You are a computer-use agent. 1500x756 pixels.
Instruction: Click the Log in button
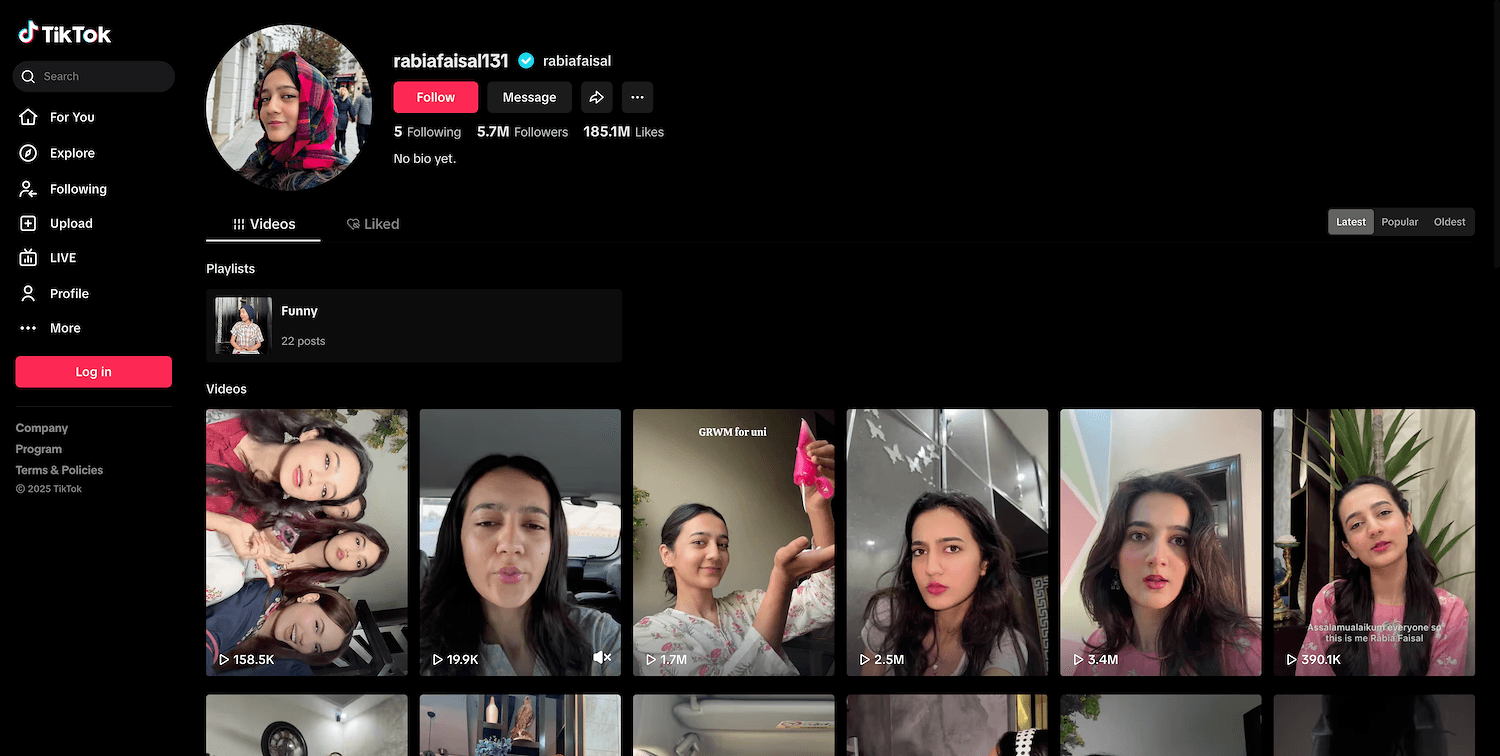pos(93,372)
